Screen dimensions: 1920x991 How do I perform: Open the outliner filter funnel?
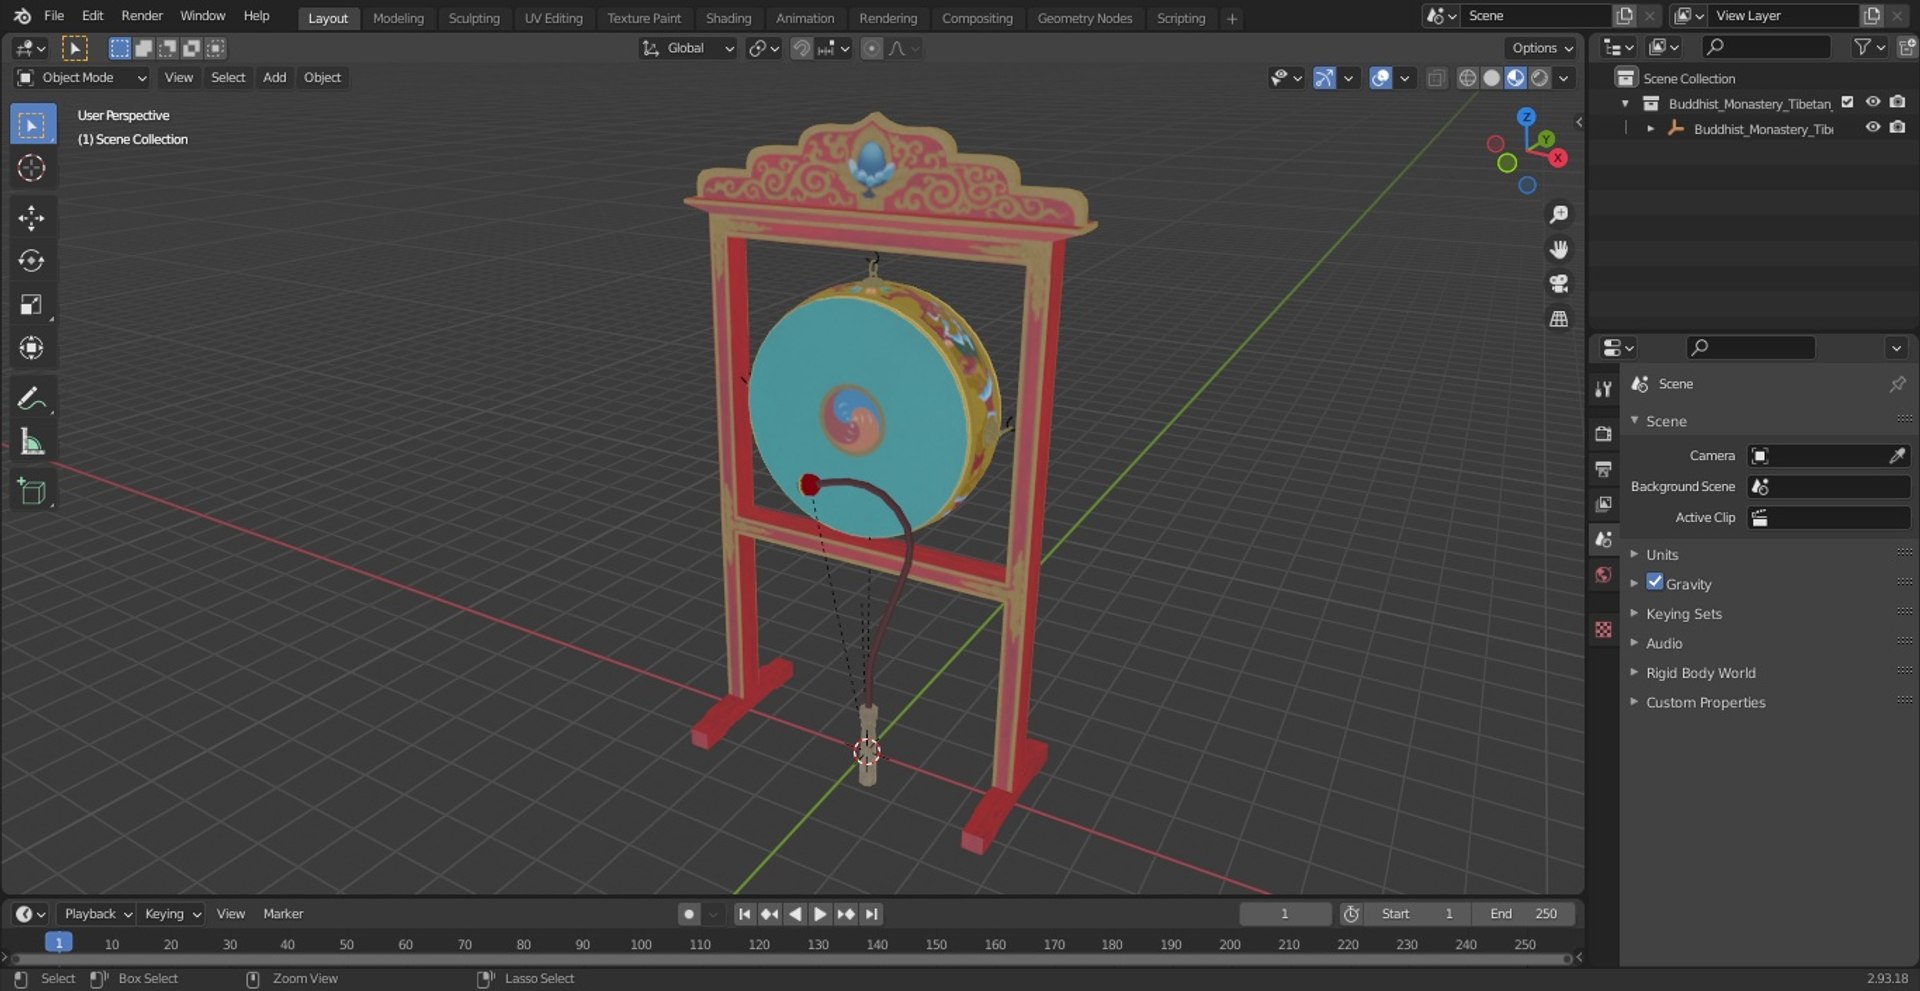coord(1868,47)
